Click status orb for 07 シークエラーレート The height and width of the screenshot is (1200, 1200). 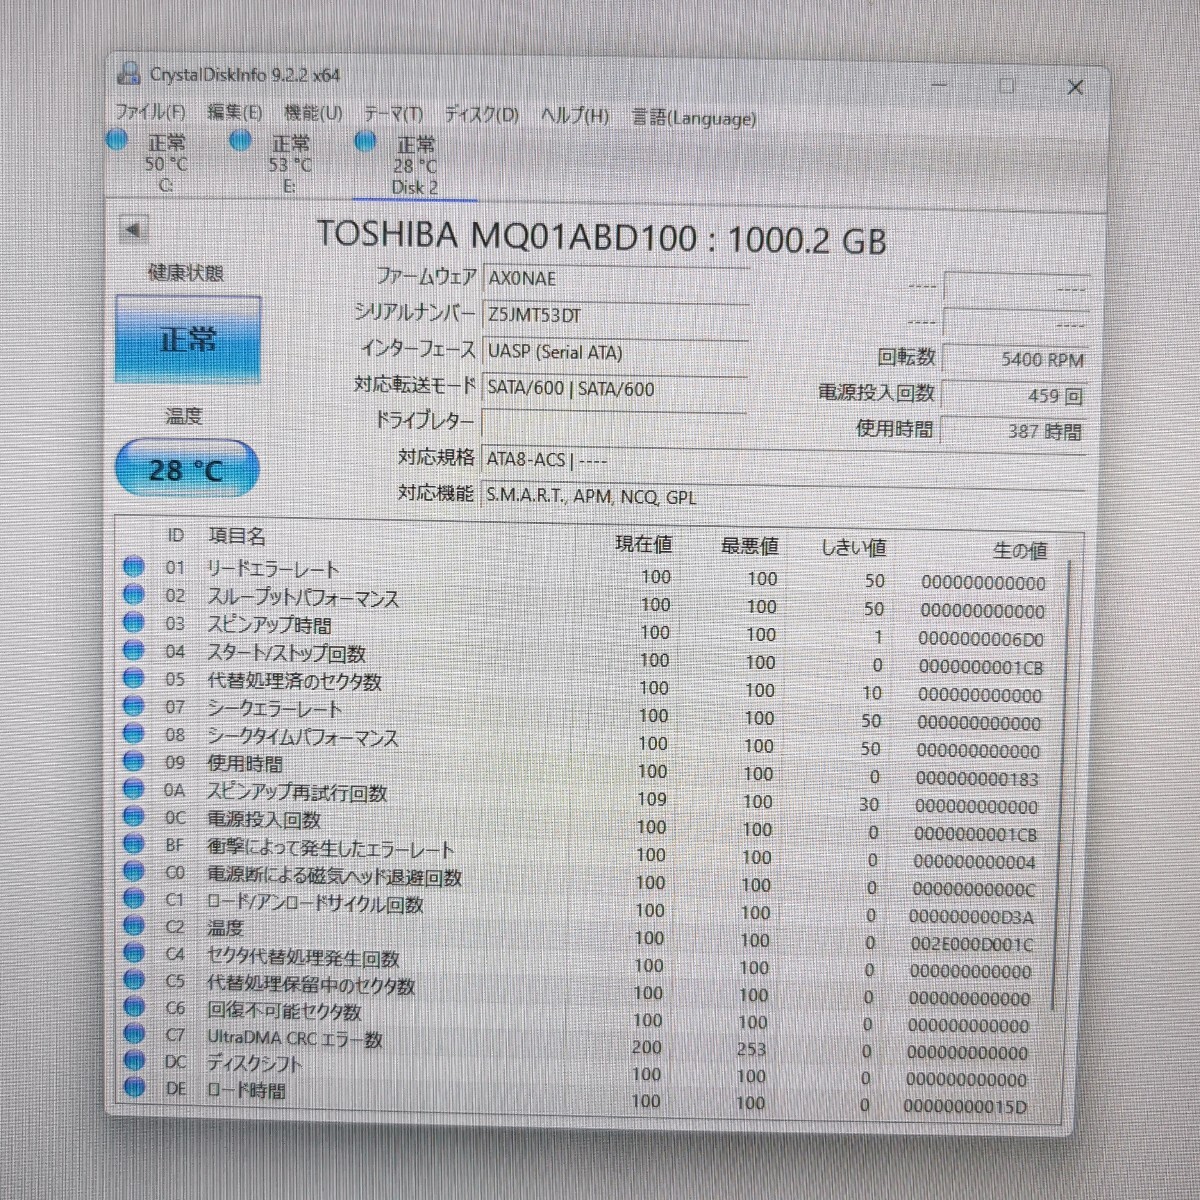pyautogui.click(x=133, y=705)
